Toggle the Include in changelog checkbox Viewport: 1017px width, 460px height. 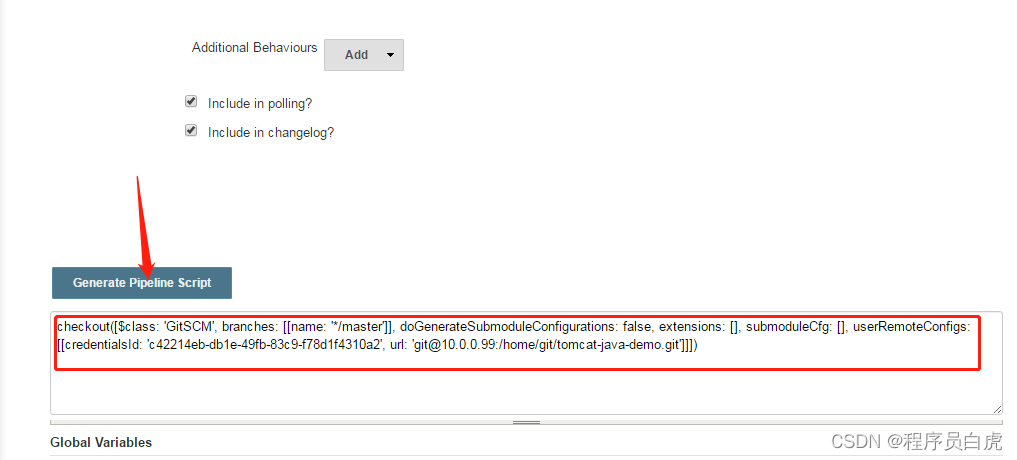191,130
